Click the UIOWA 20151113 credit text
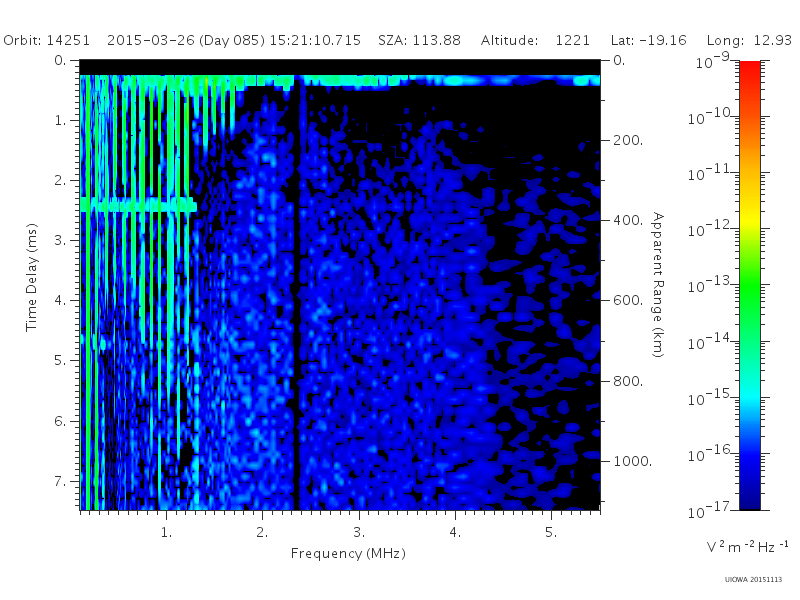The height and width of the screenshot is (600, 800). click(753, 579)
